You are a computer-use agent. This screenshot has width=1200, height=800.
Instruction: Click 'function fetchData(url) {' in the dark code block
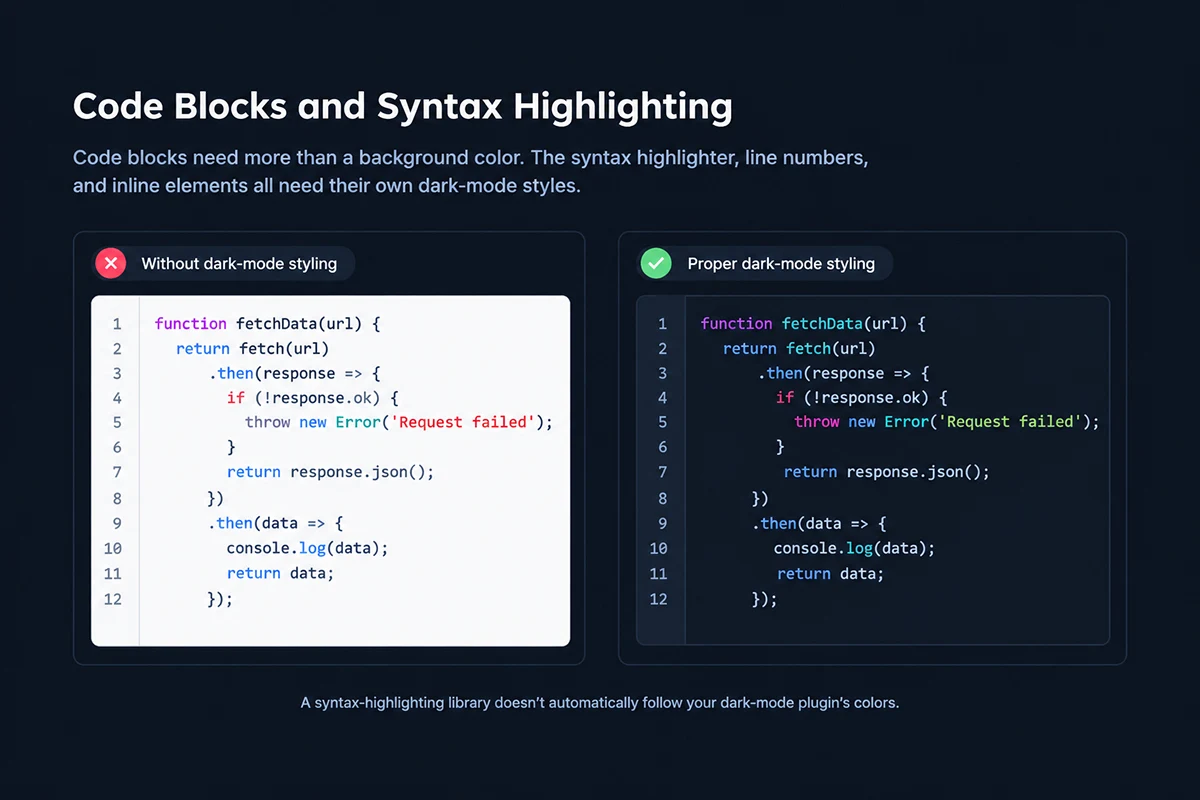click(814, 324)
